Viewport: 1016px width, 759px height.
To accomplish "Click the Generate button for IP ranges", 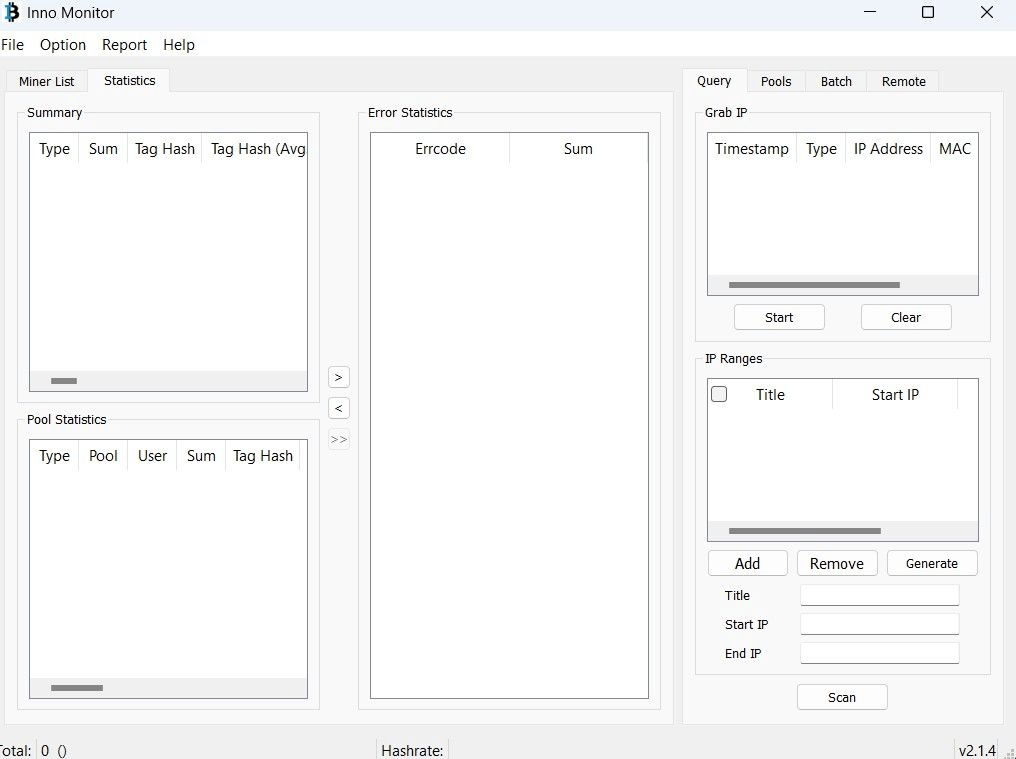I will point(931,563).
